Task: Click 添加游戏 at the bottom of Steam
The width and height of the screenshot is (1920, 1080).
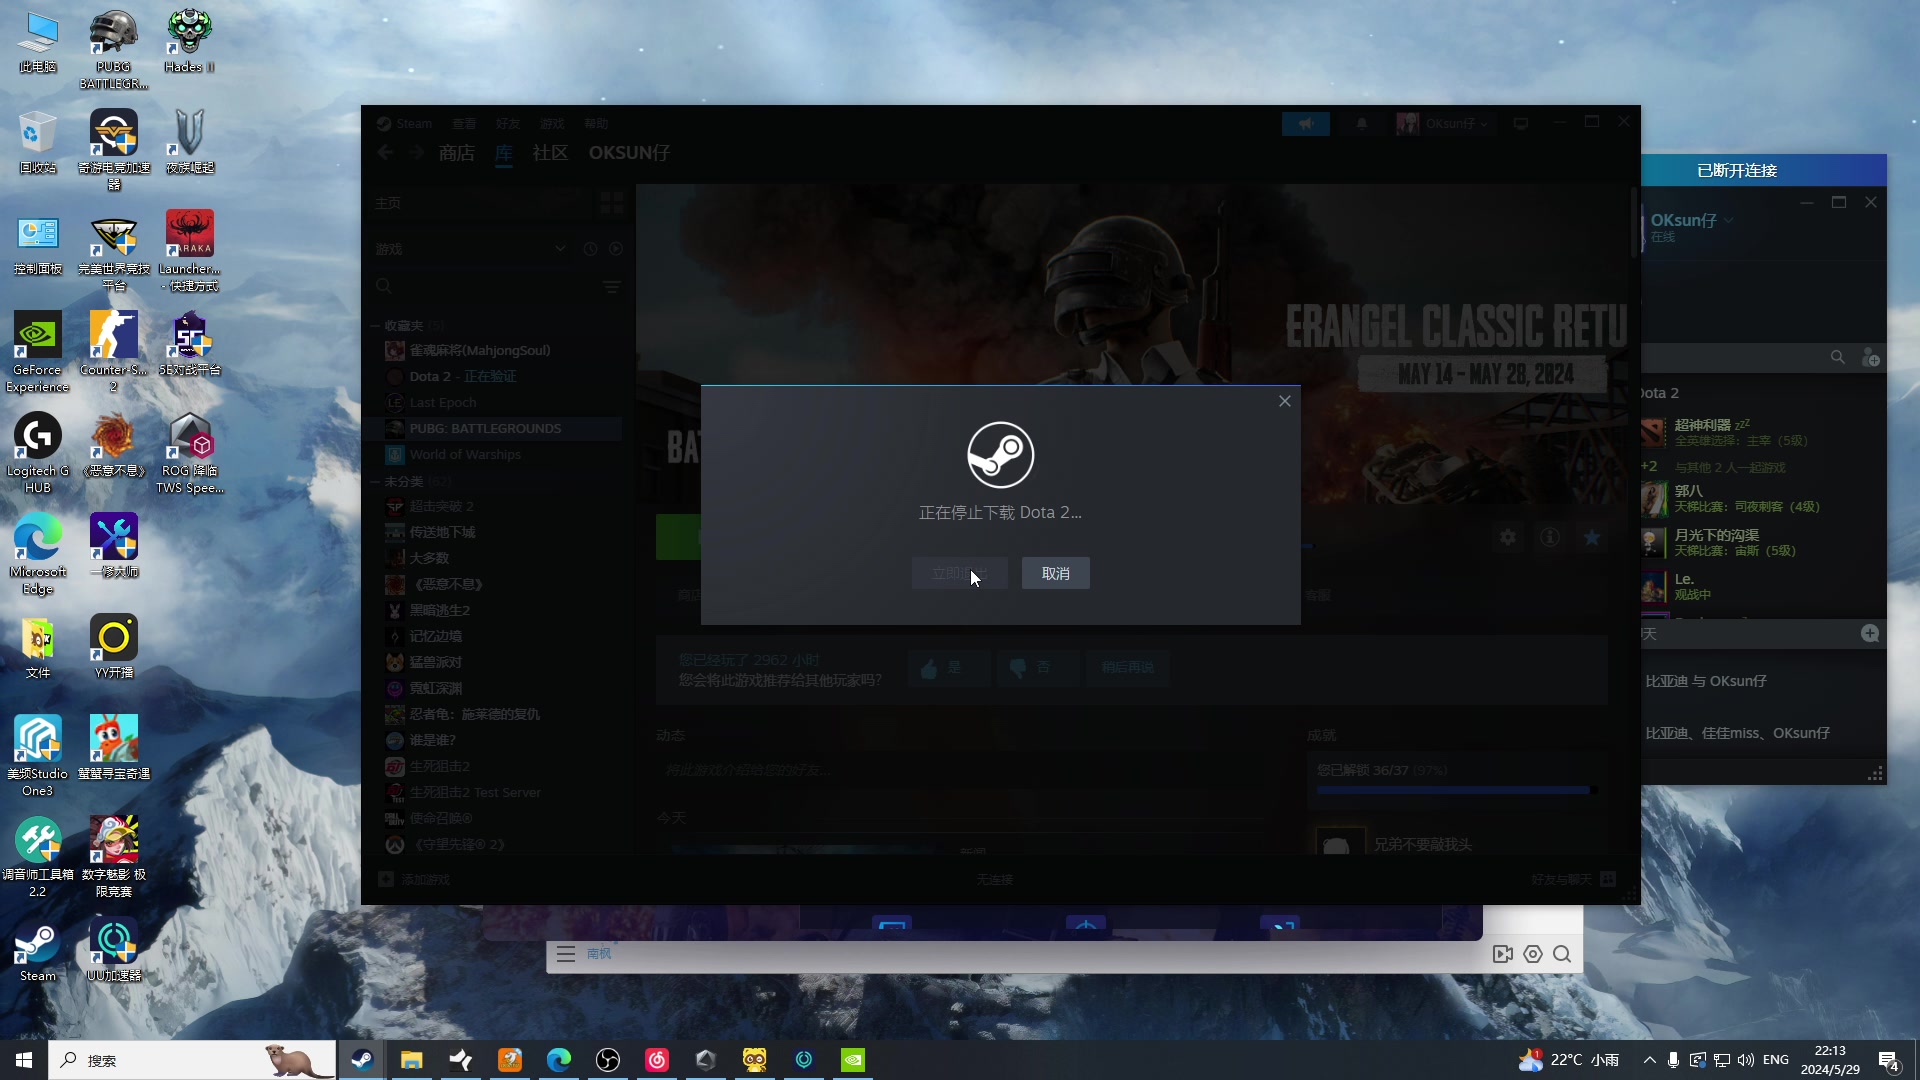Action: pyautogui.click(x=415, y=880)
